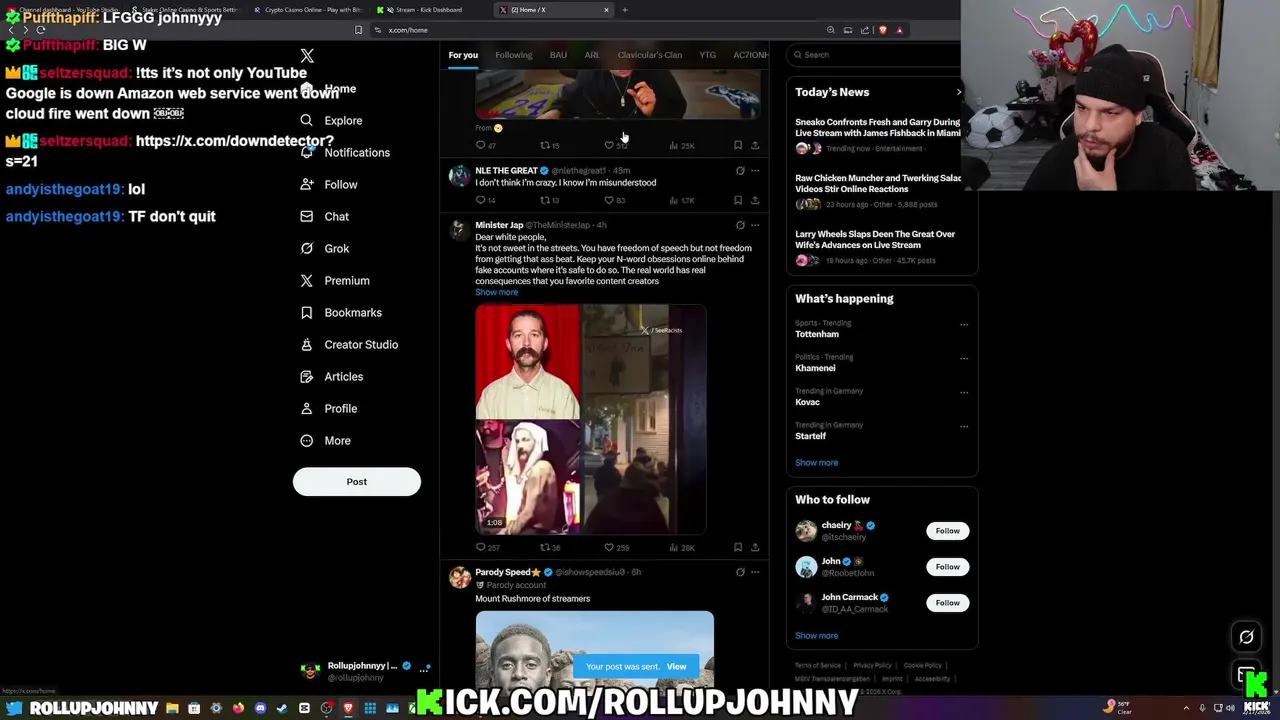Open Grok in the sidebar

(x=324, y=248)
